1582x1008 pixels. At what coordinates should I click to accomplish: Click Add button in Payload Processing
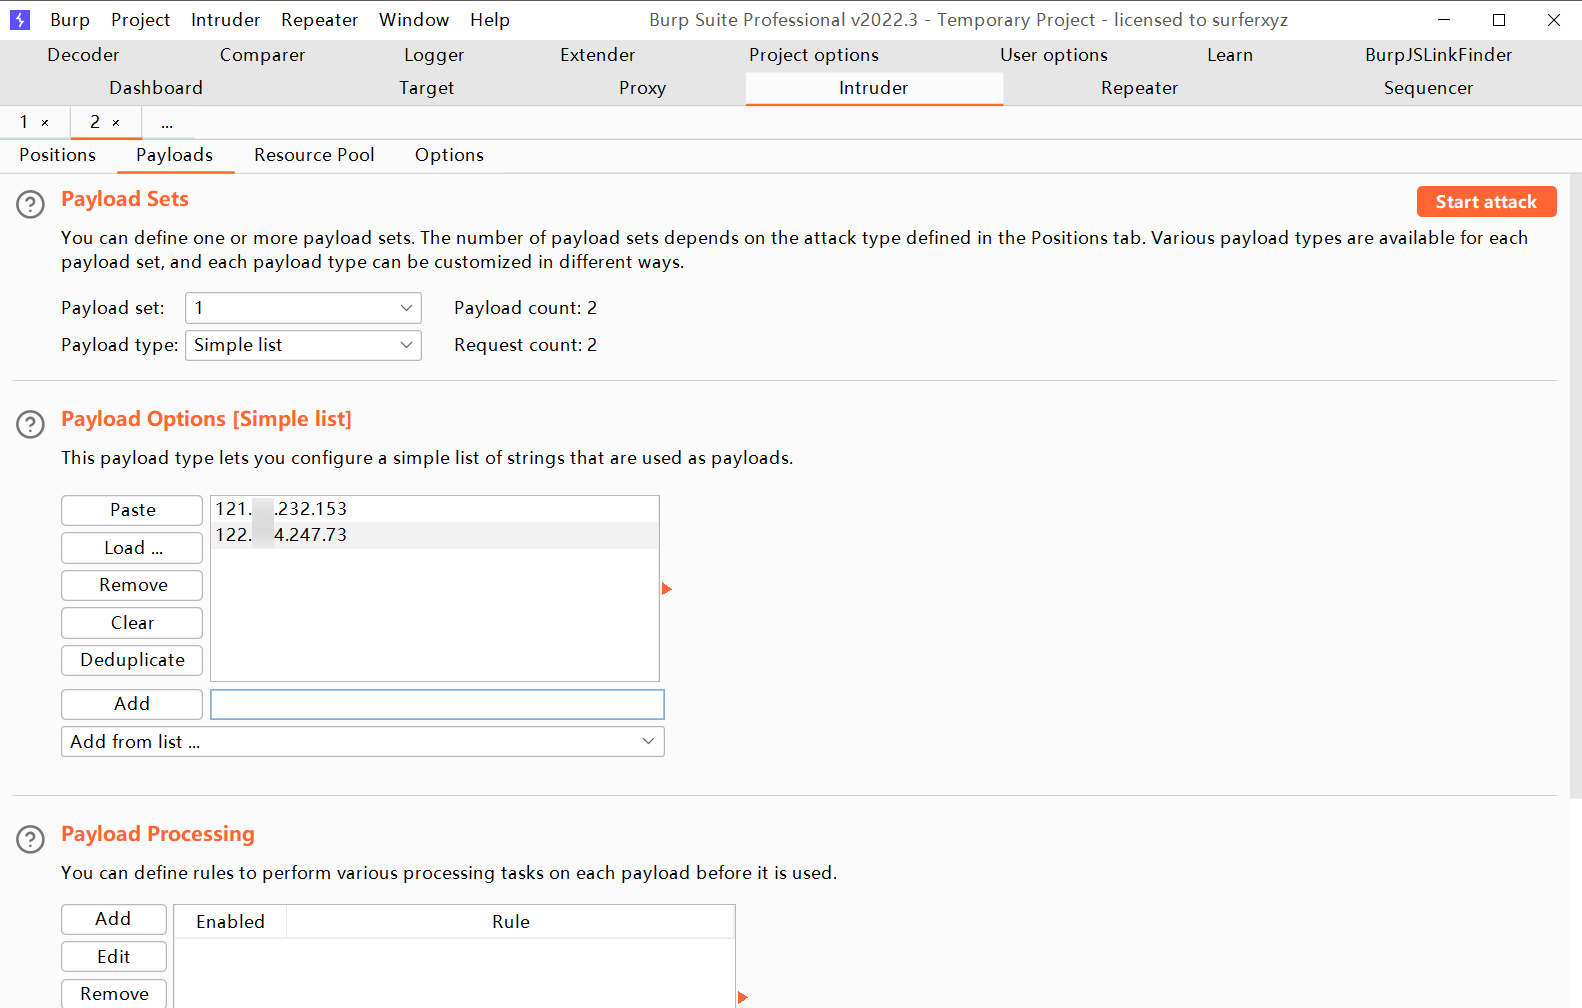(x=114, y=919)
